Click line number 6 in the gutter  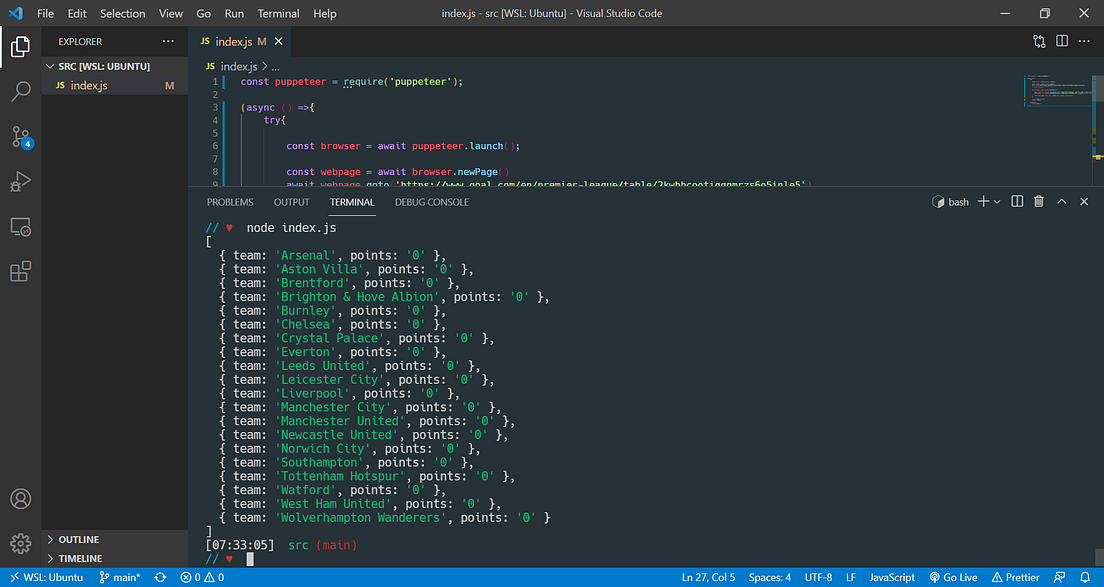point(215,146)
